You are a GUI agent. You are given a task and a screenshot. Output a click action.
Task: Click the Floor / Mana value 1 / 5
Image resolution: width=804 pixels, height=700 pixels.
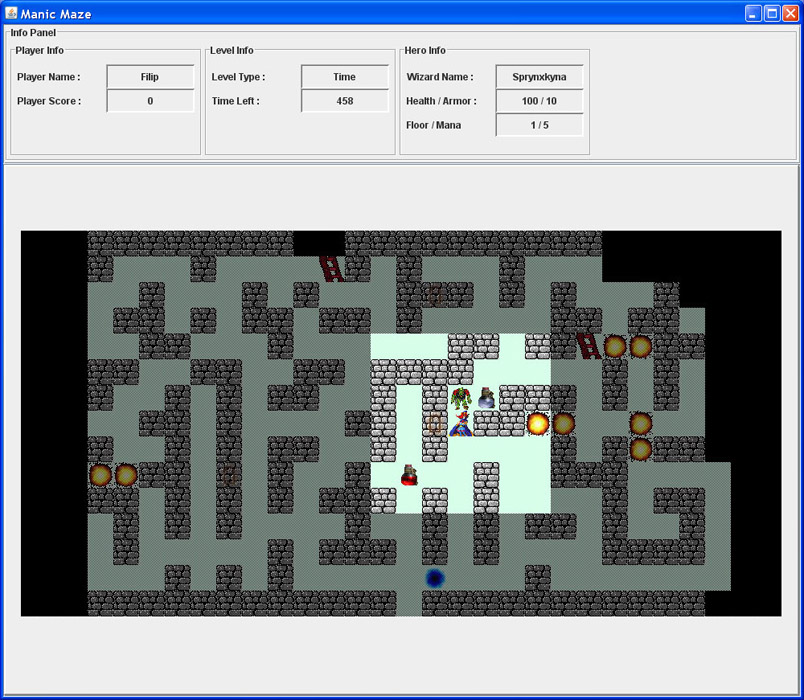539,125
